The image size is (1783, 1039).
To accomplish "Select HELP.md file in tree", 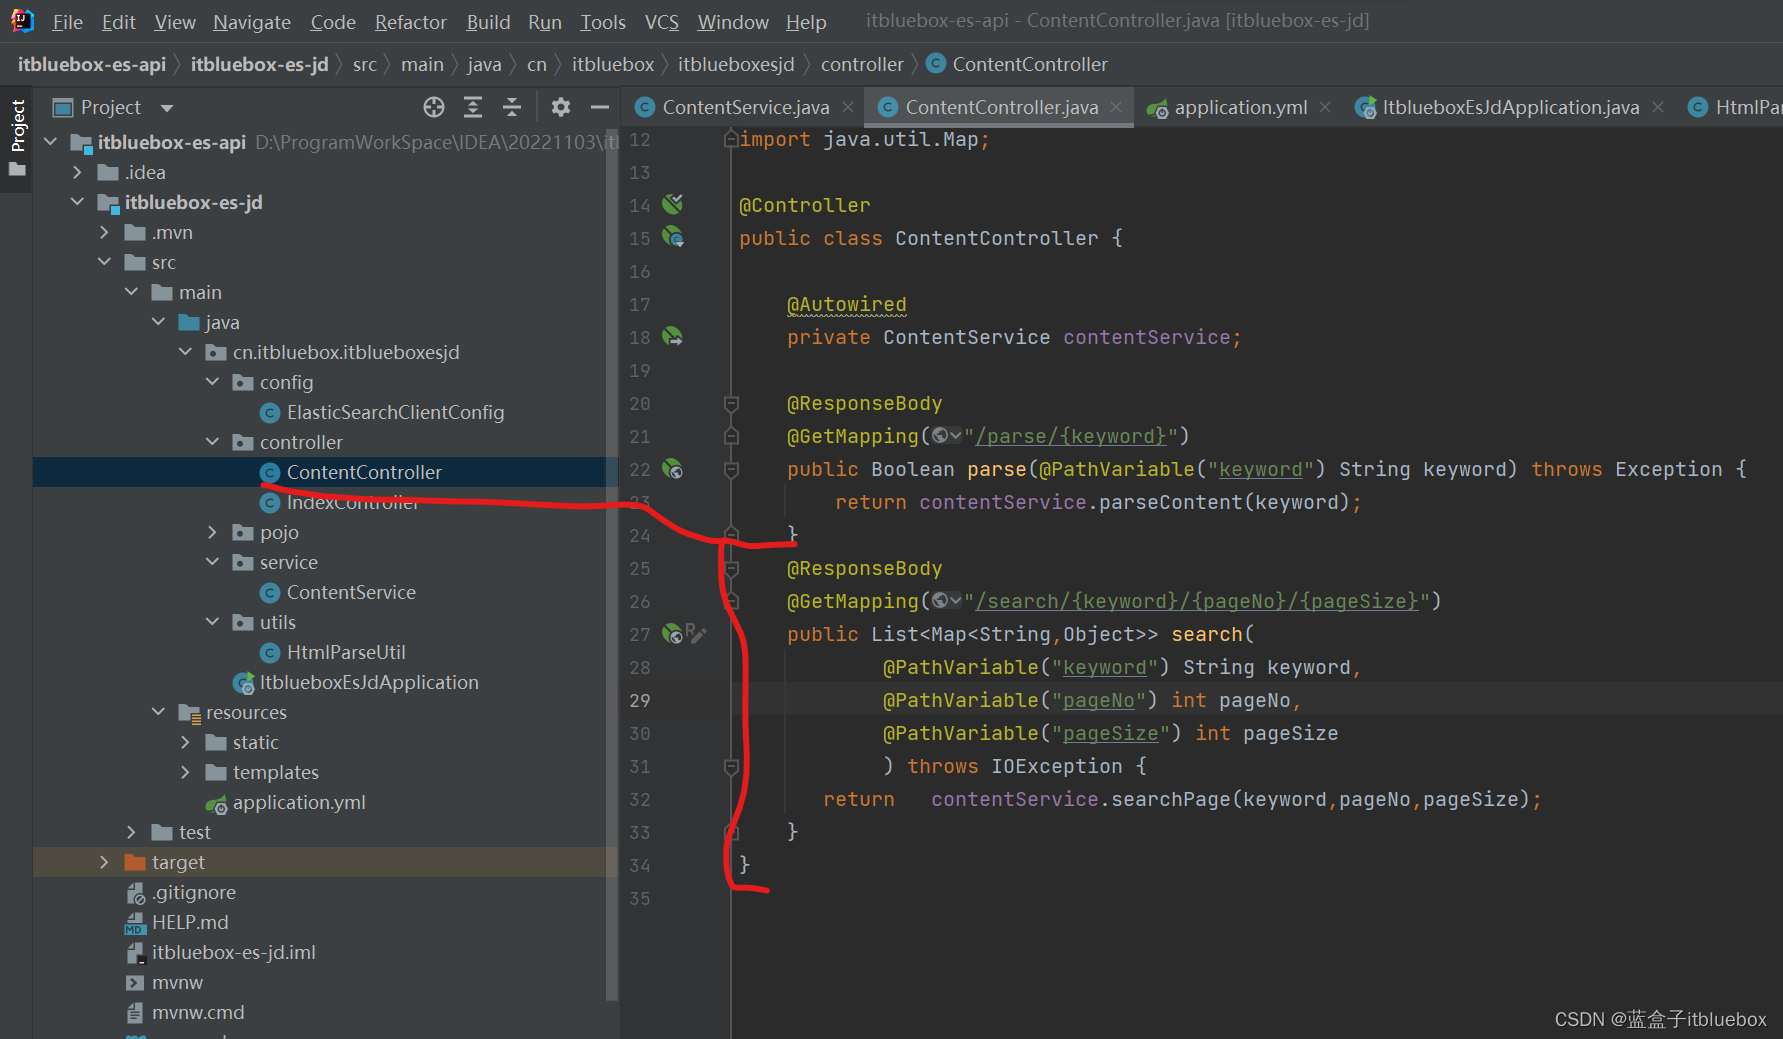I will click(190, 922).
